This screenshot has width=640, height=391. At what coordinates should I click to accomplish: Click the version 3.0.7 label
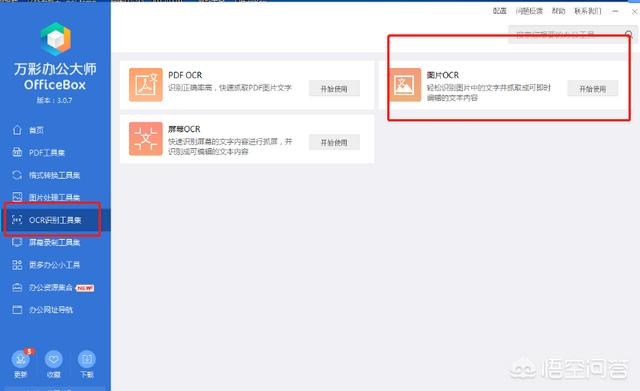click(x=54, y=100)
